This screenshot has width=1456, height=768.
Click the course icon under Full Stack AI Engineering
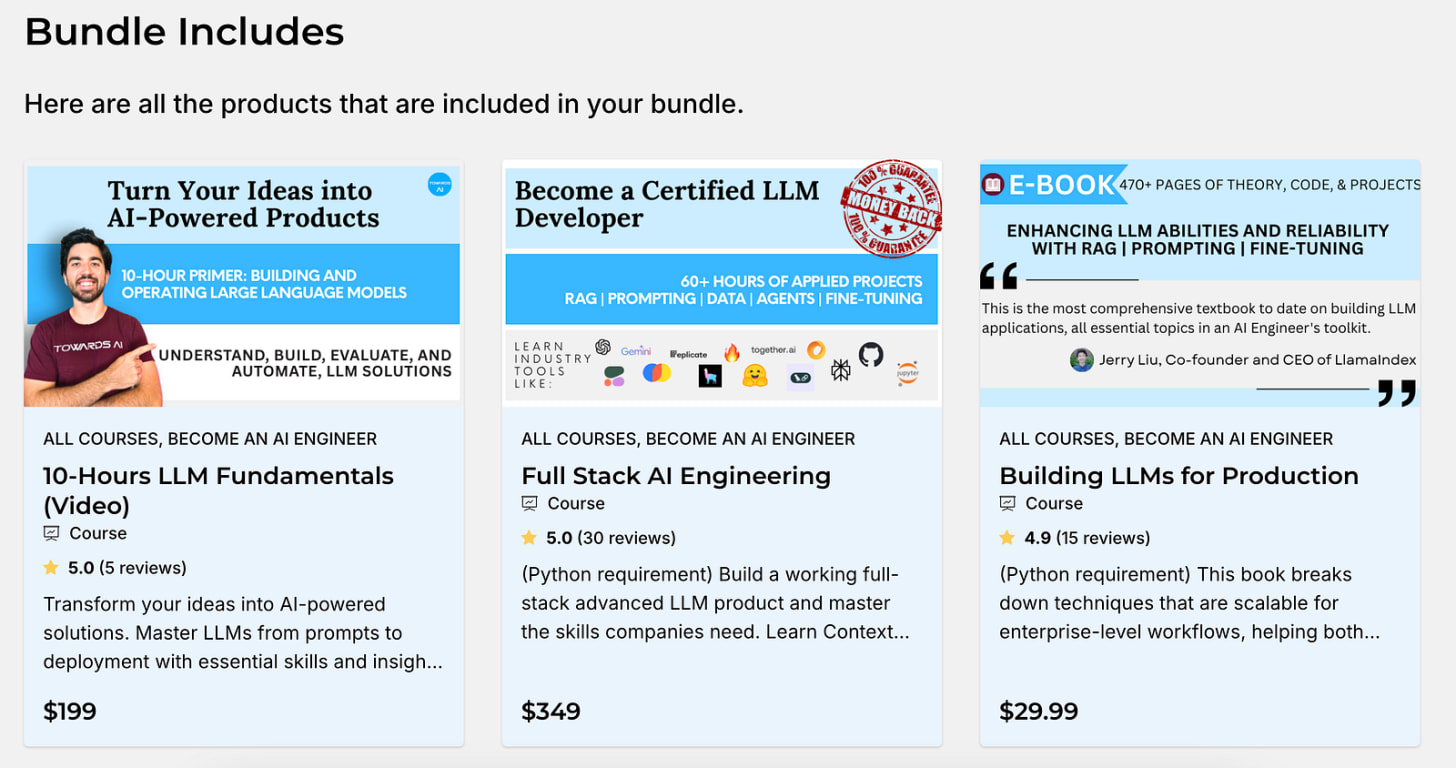530,504
